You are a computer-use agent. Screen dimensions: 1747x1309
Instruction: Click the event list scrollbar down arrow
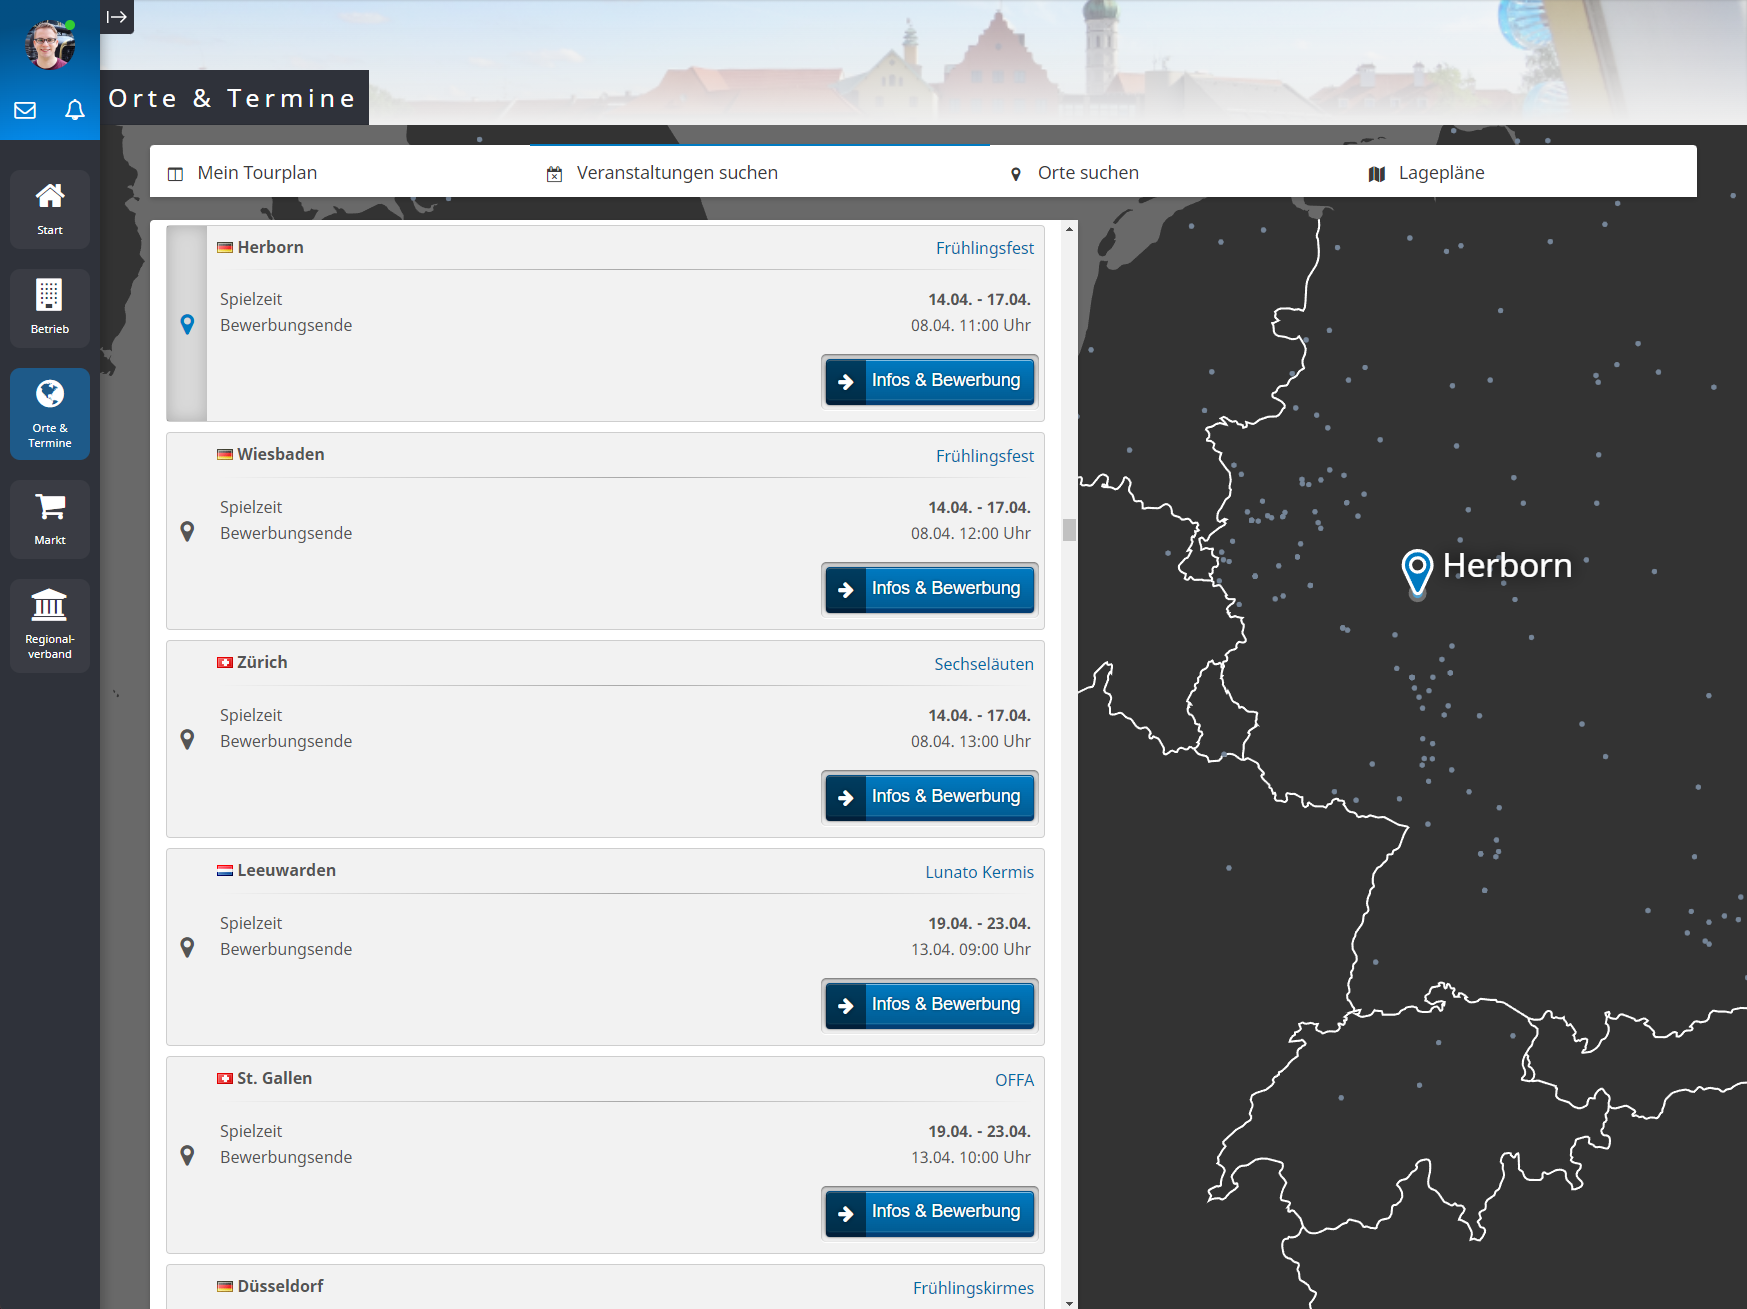click(x=1070, y=1302)
